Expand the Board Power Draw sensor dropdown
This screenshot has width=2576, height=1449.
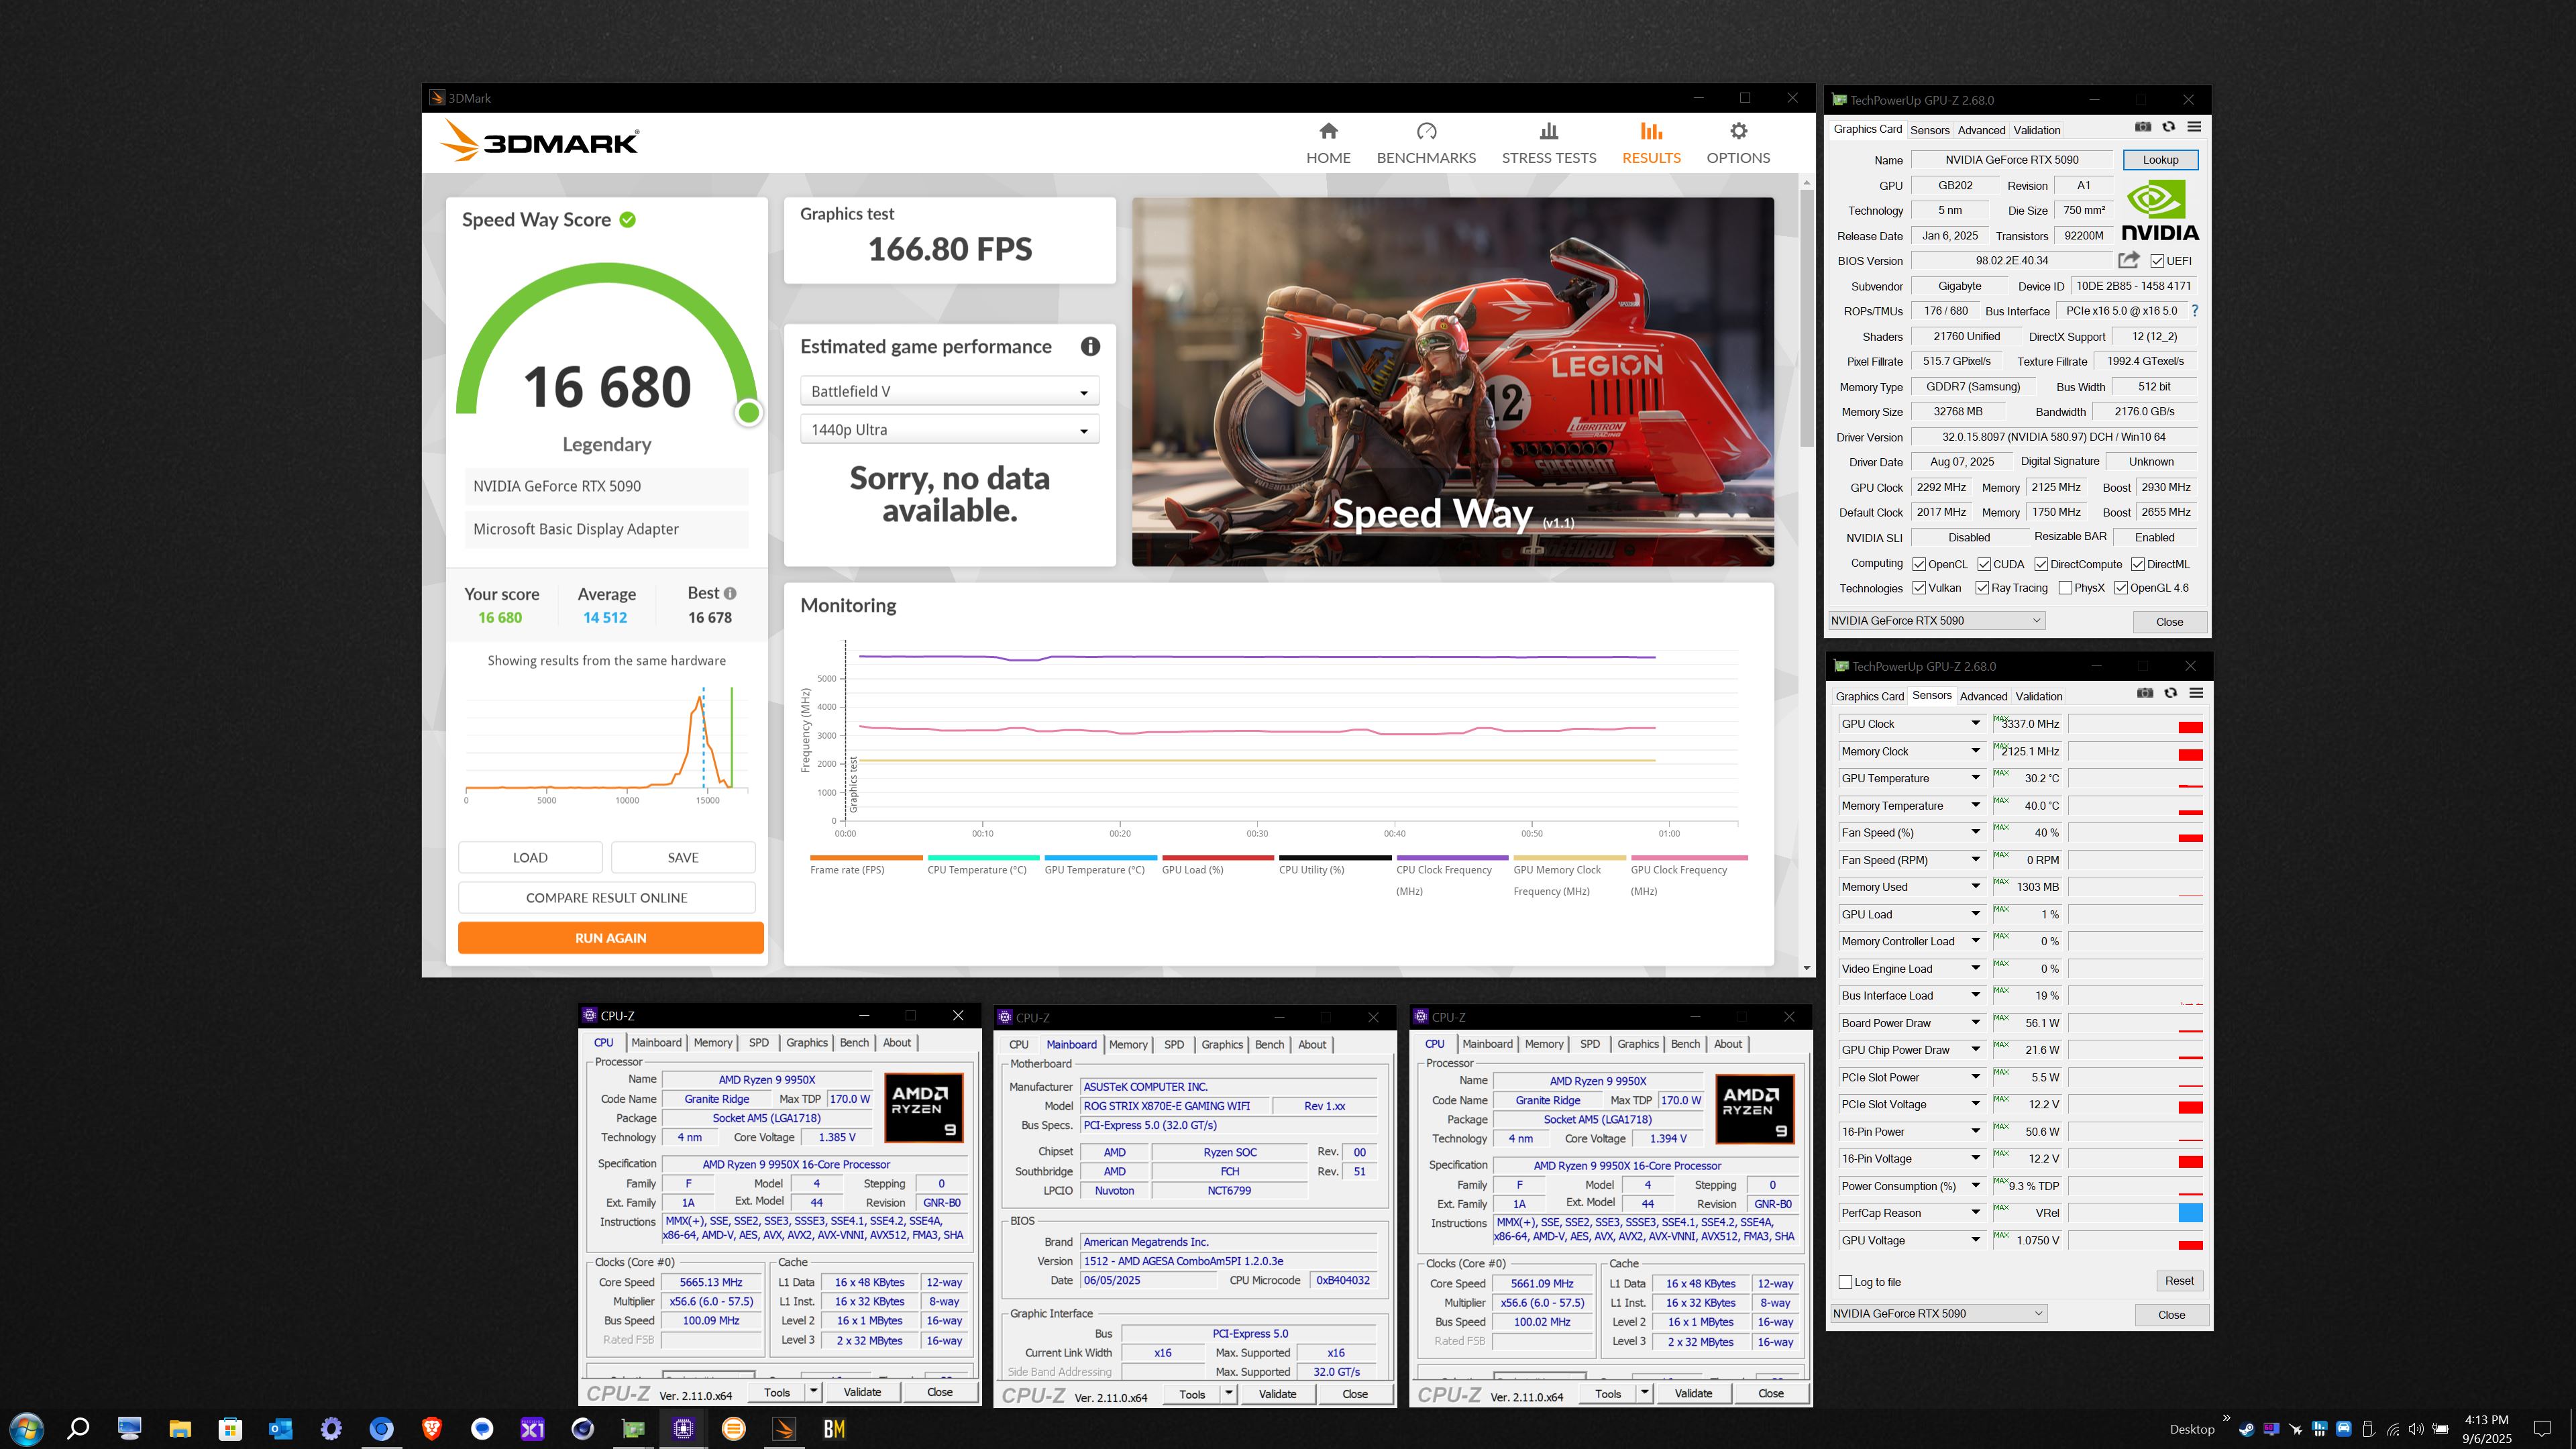coord(1975,1023)
